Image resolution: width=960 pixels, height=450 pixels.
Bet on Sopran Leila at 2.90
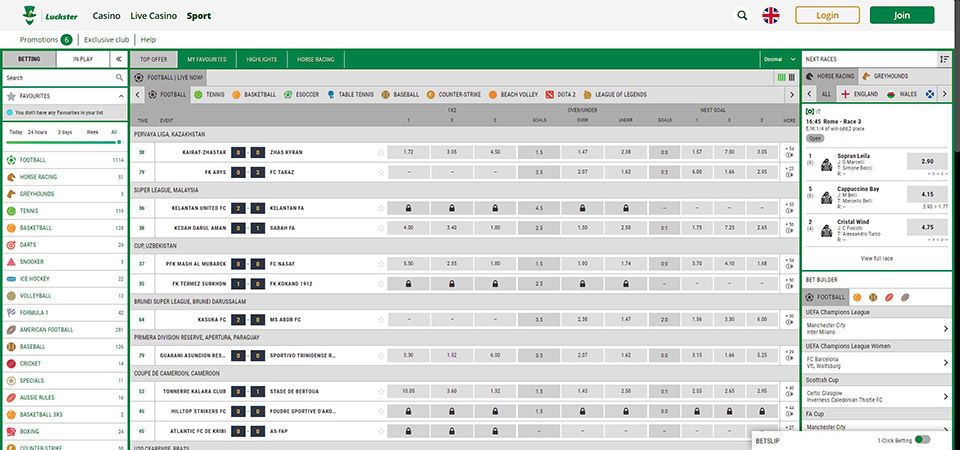[927, 161]
